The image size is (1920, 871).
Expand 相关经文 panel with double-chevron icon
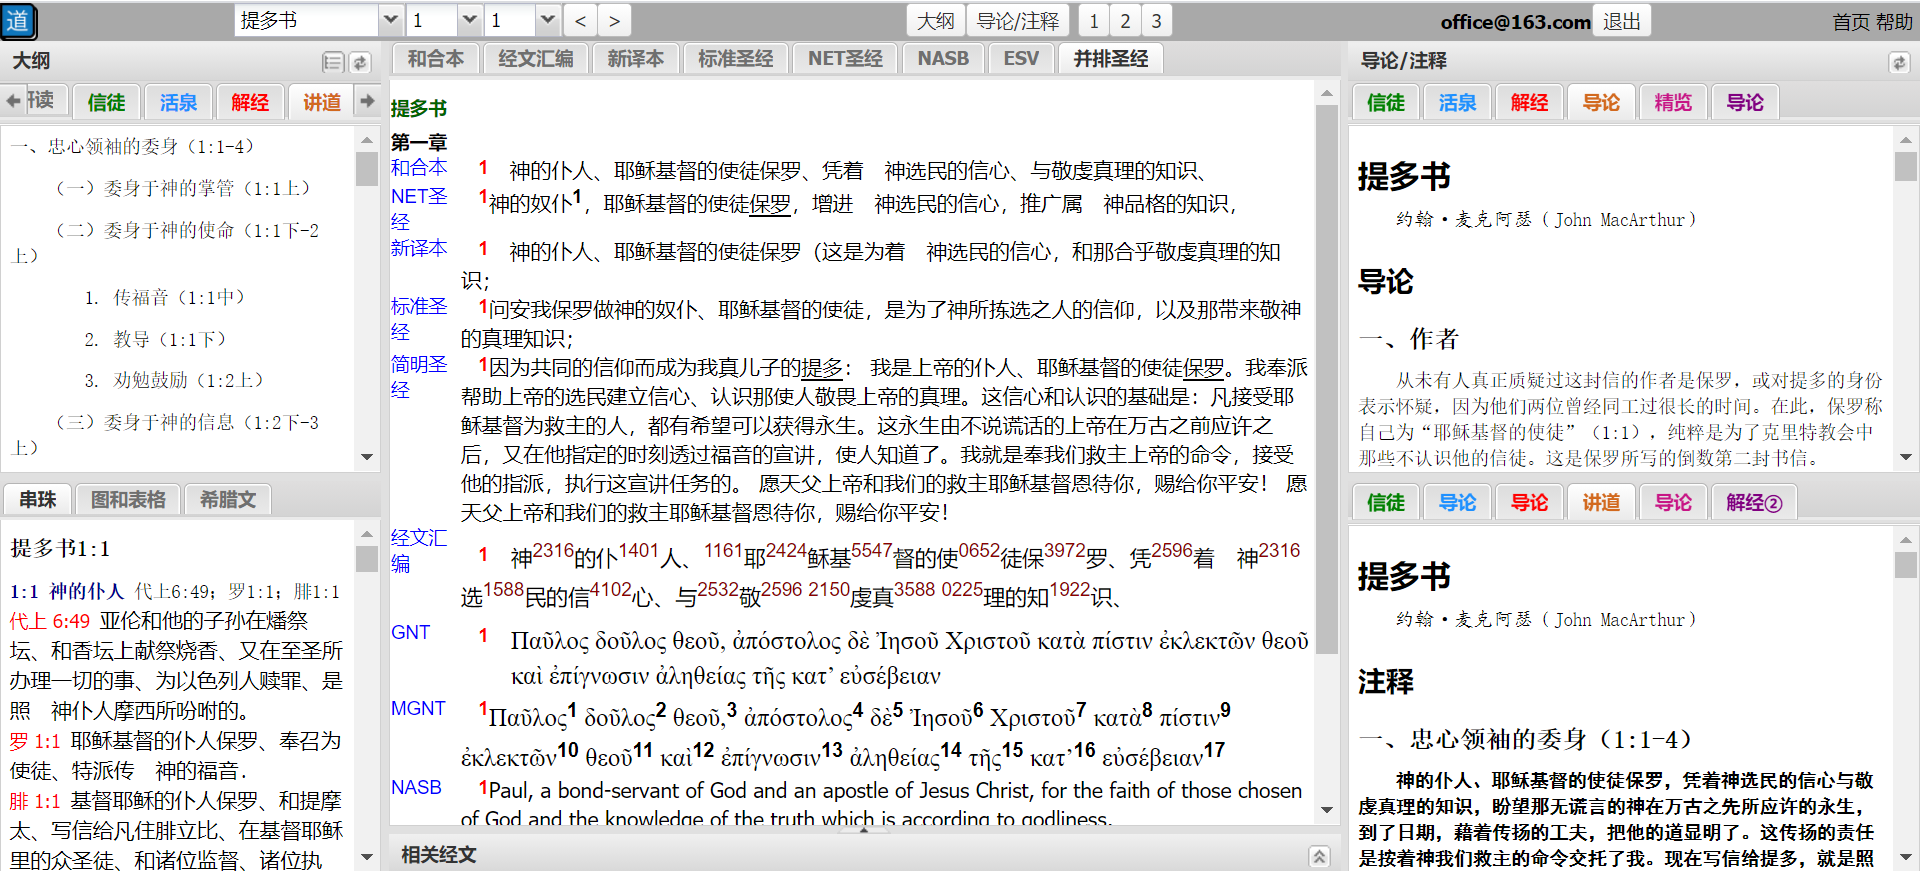1319,856
